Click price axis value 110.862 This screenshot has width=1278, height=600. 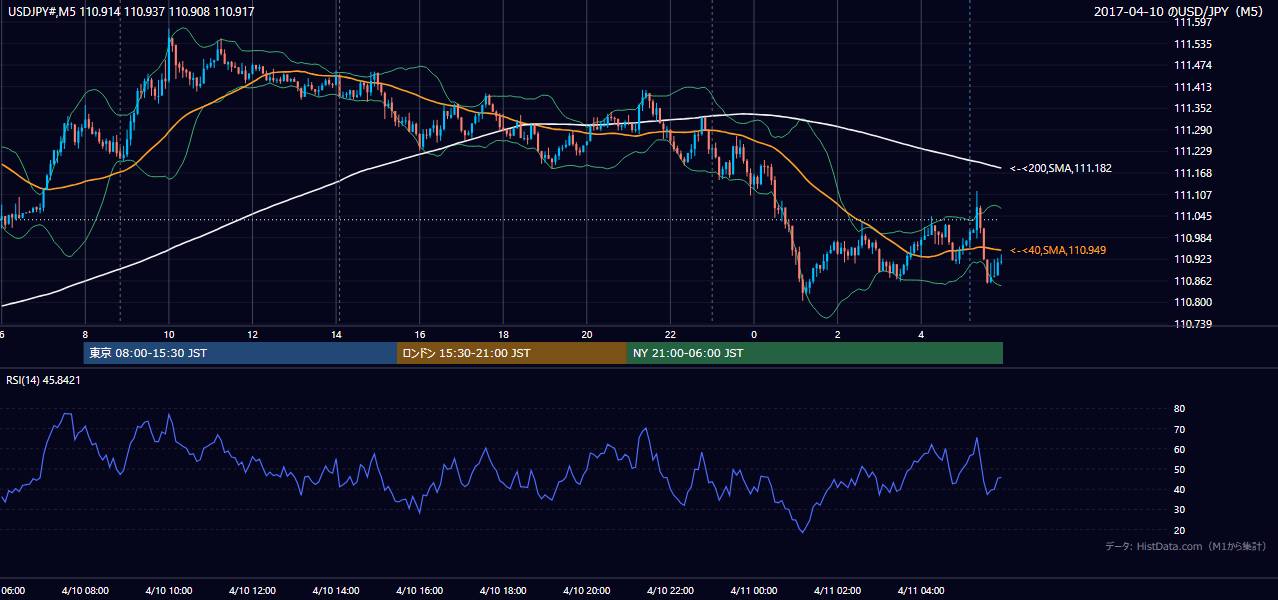(x=1191, y=281)
